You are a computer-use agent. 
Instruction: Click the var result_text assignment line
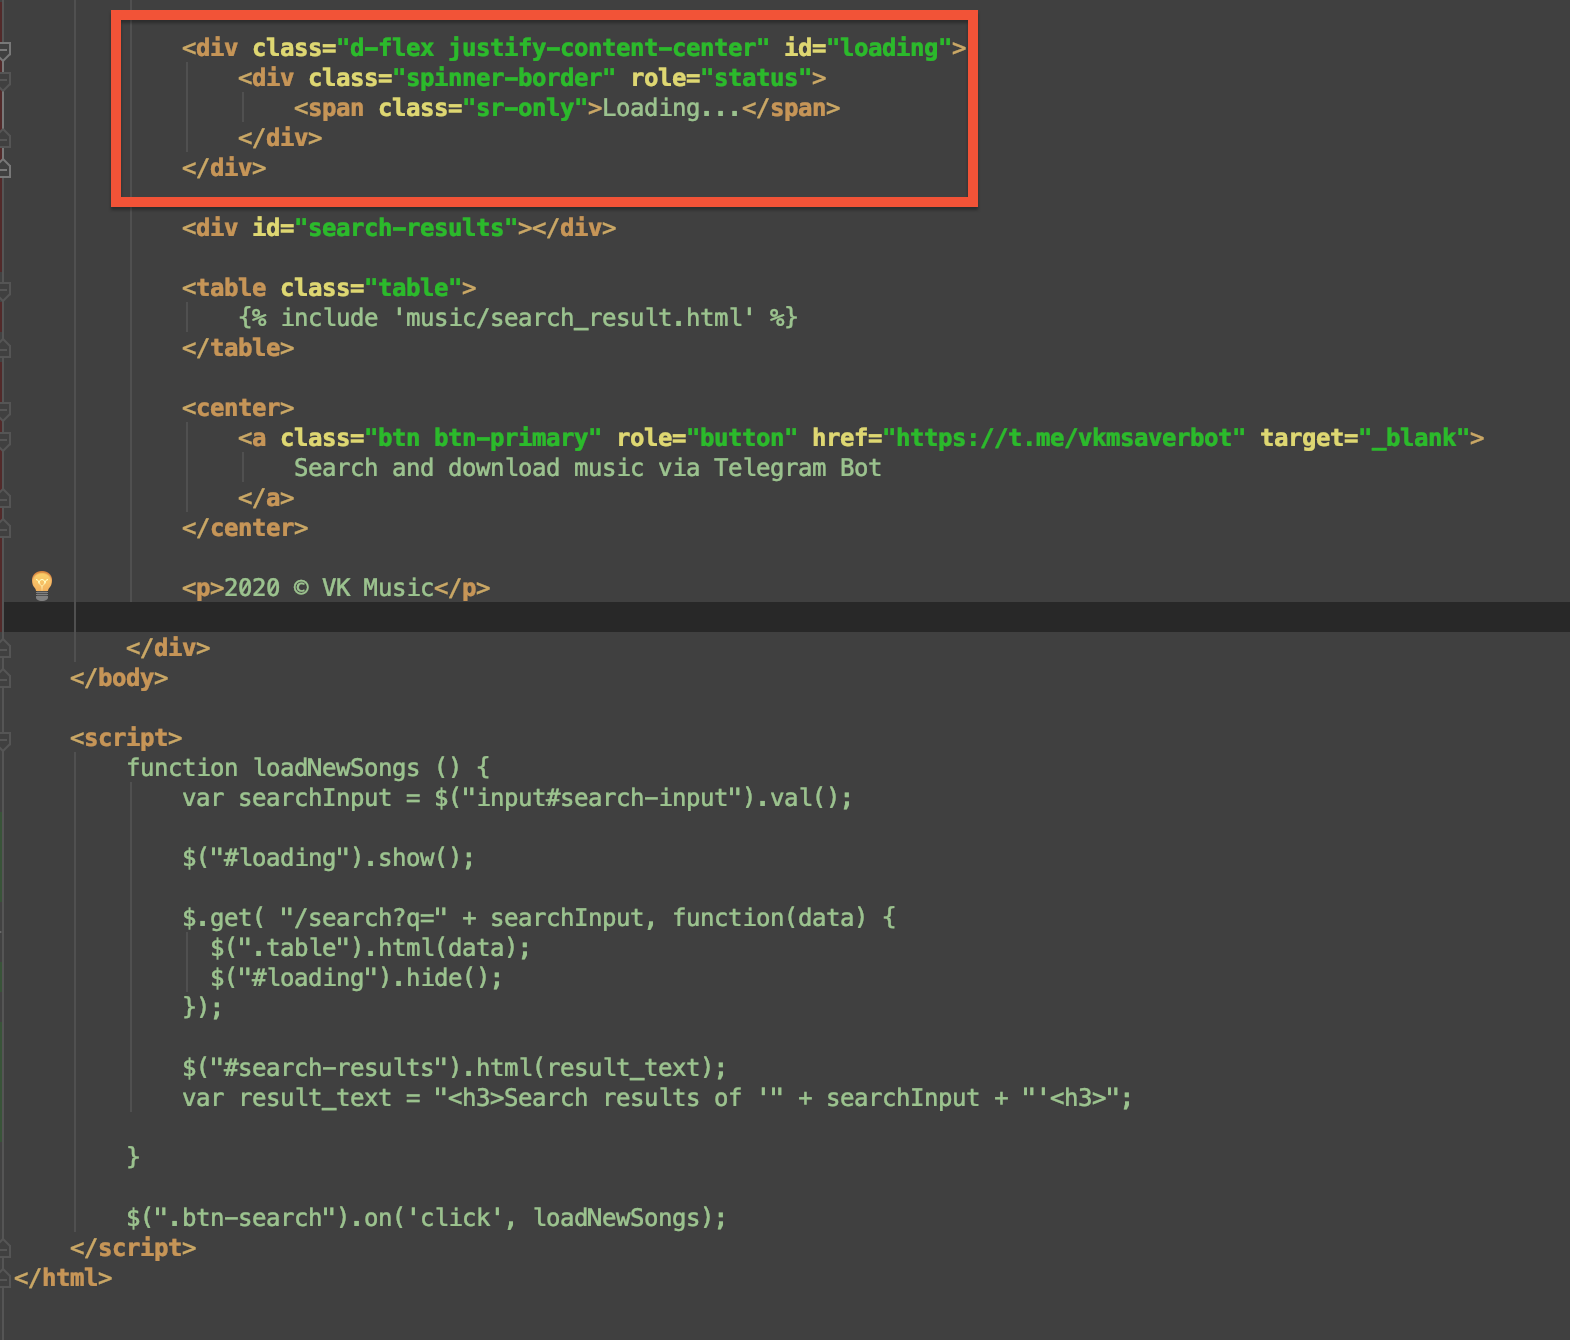pos(658,1098)
